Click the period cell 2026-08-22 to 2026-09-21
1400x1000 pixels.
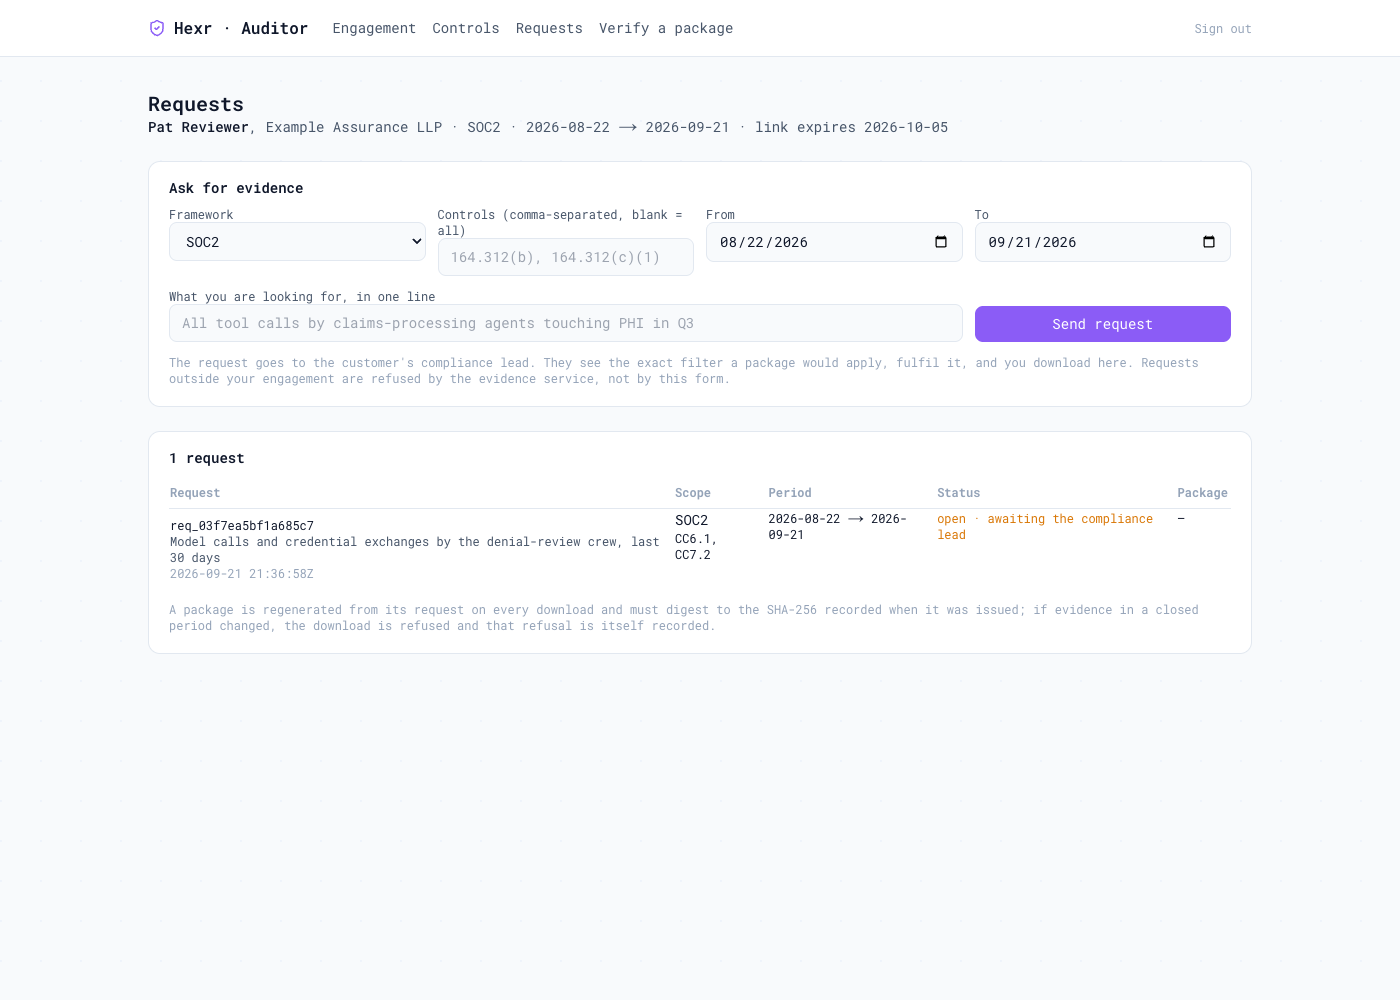point(838,527)
